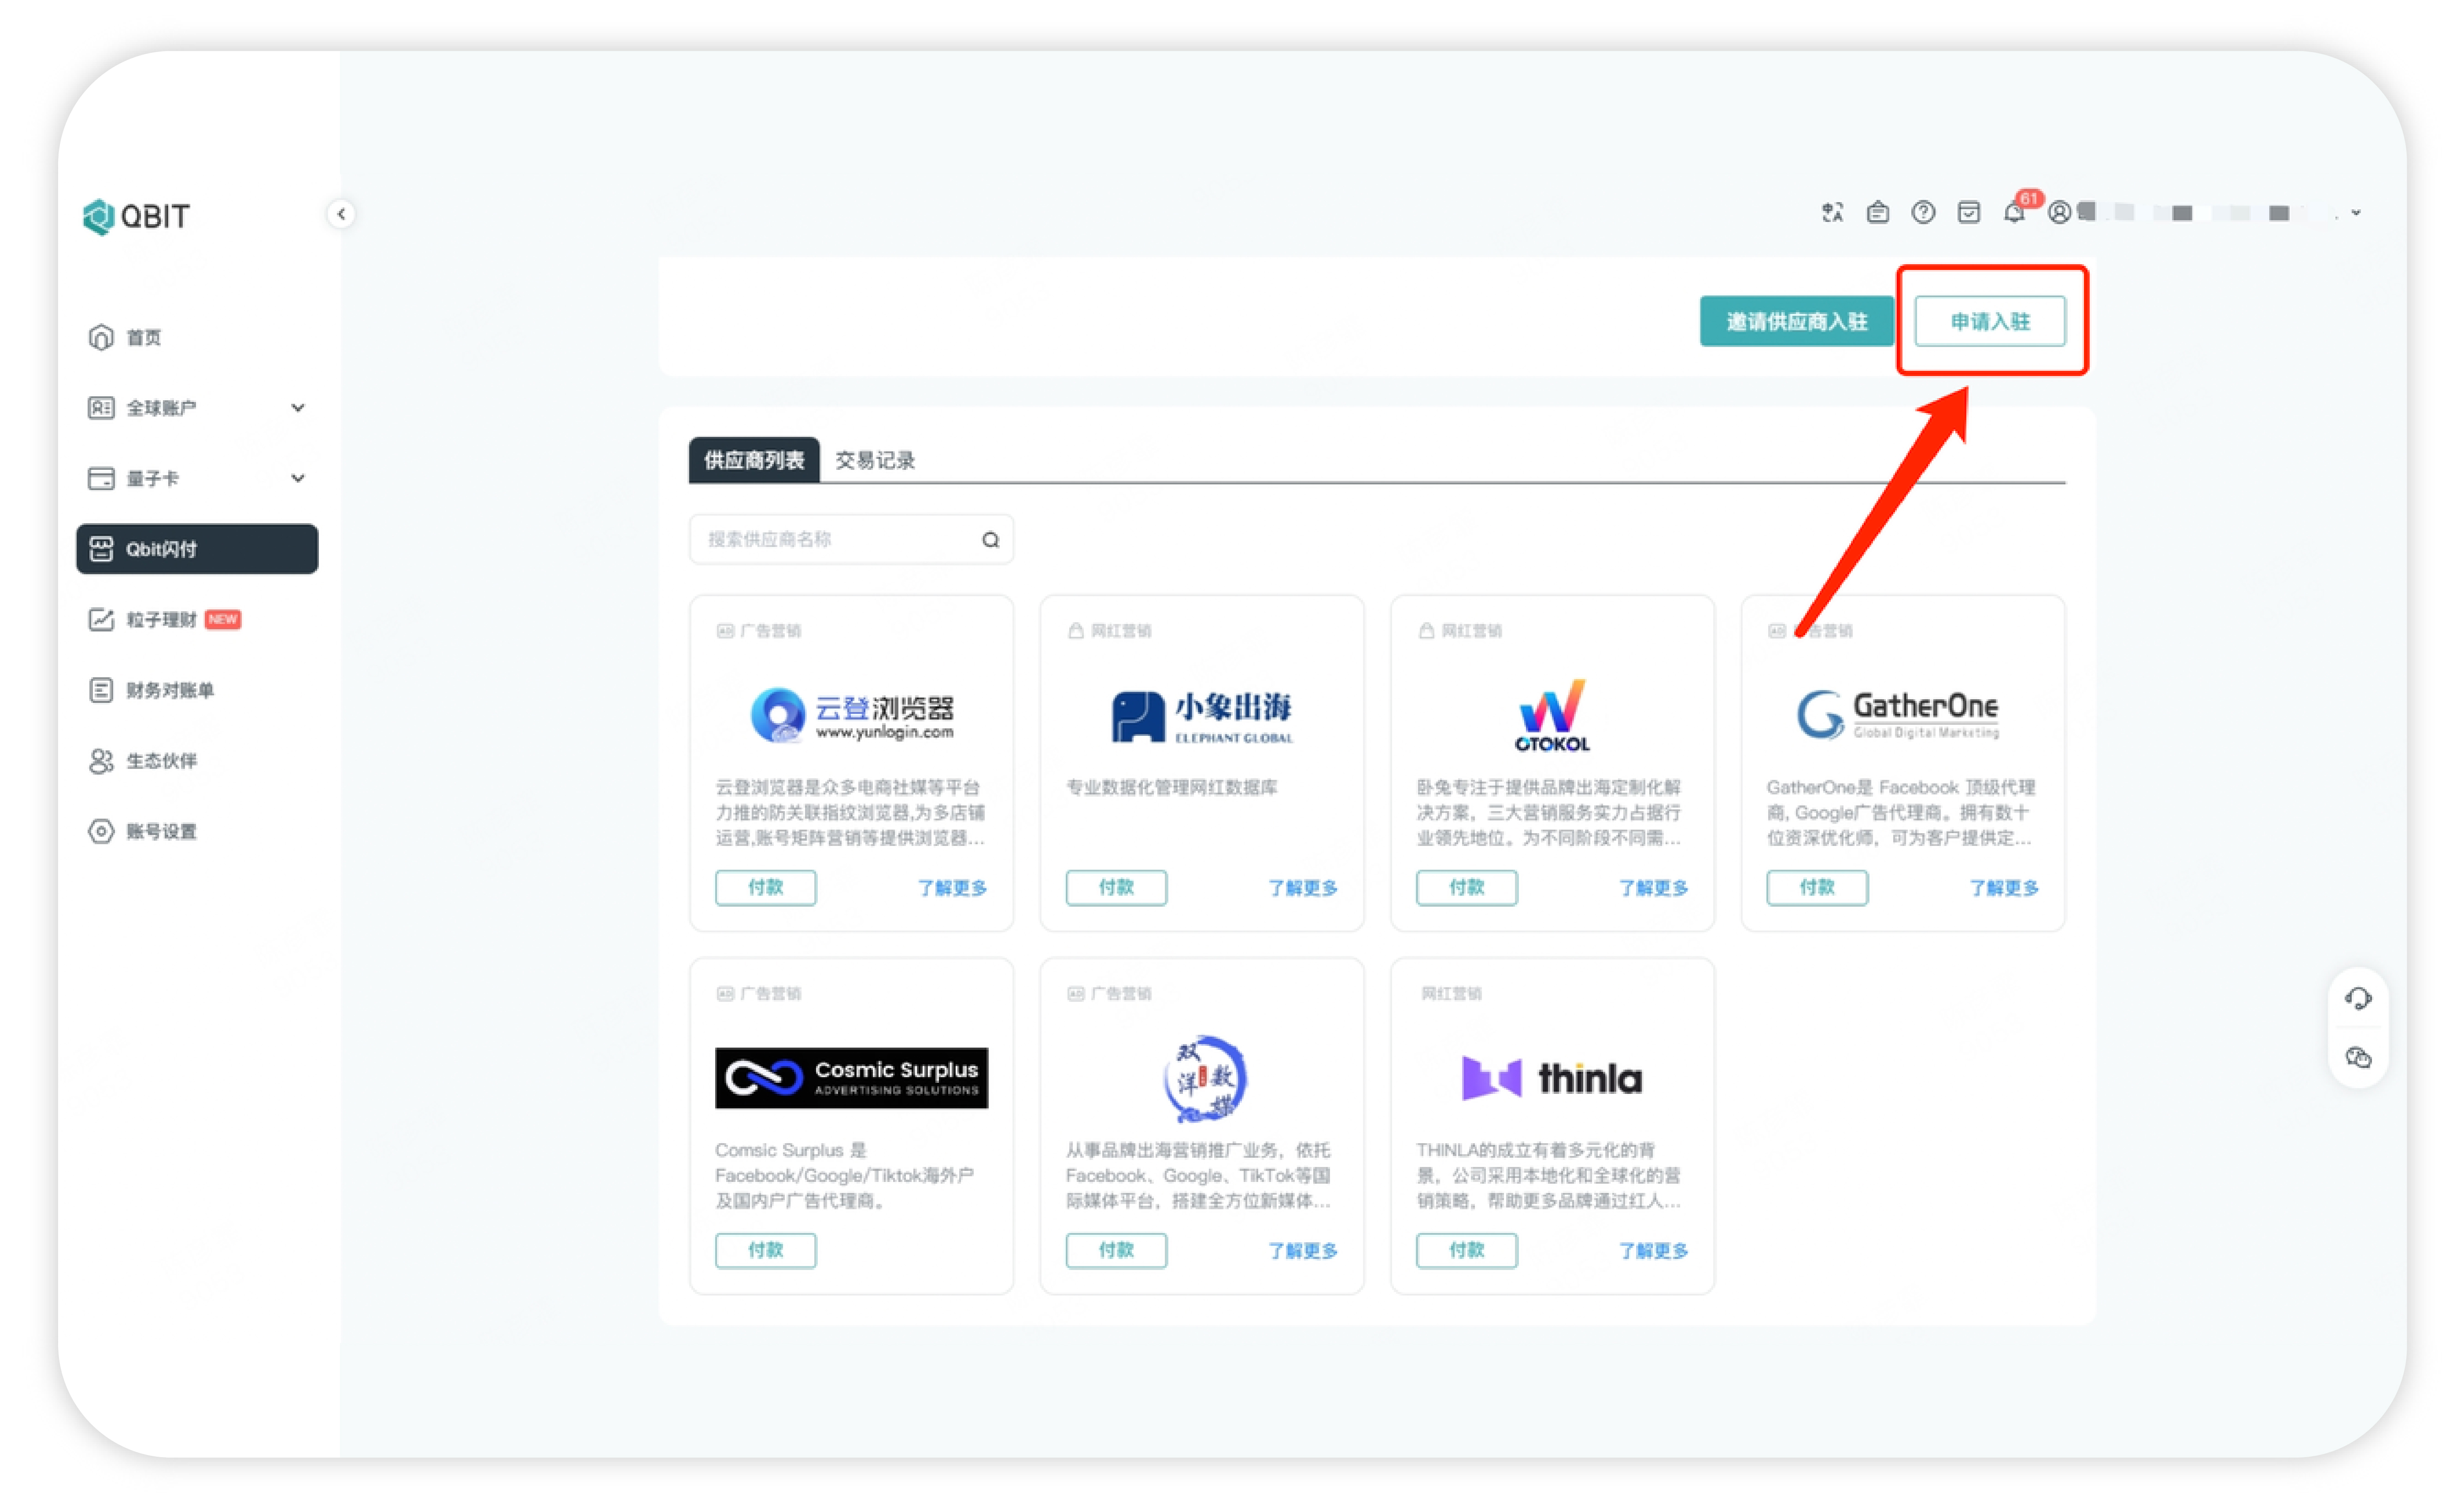
Task: Switch to the 供应商列表 tab
Action: 754,460
